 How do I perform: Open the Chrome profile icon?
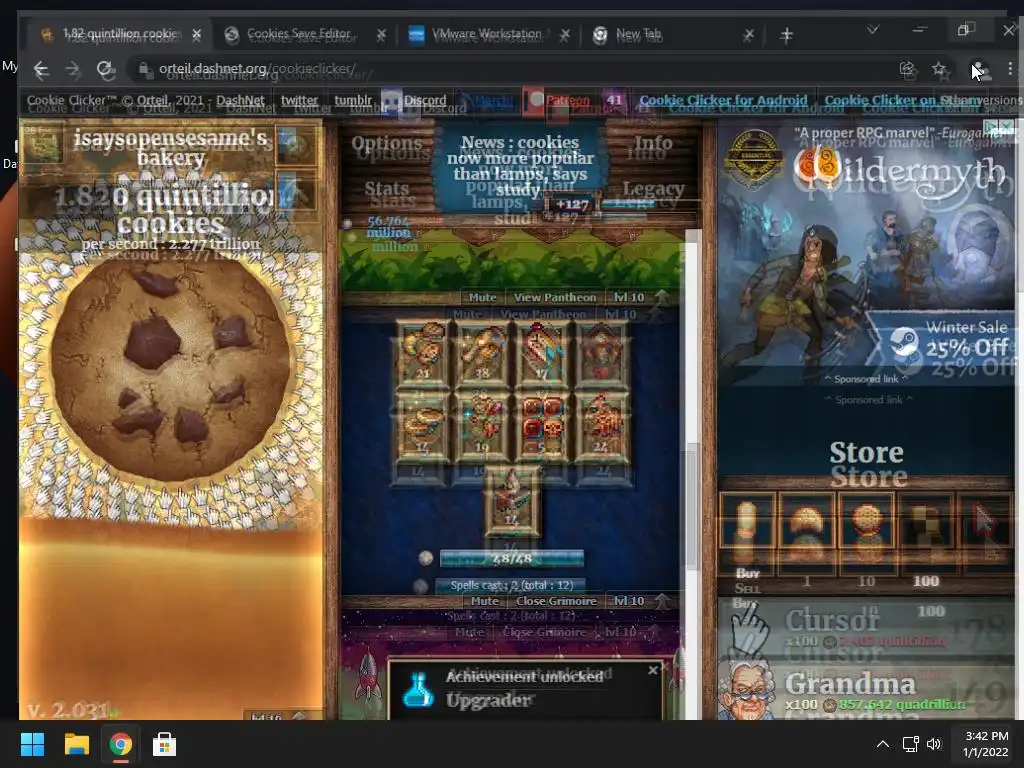coord(979,69)
